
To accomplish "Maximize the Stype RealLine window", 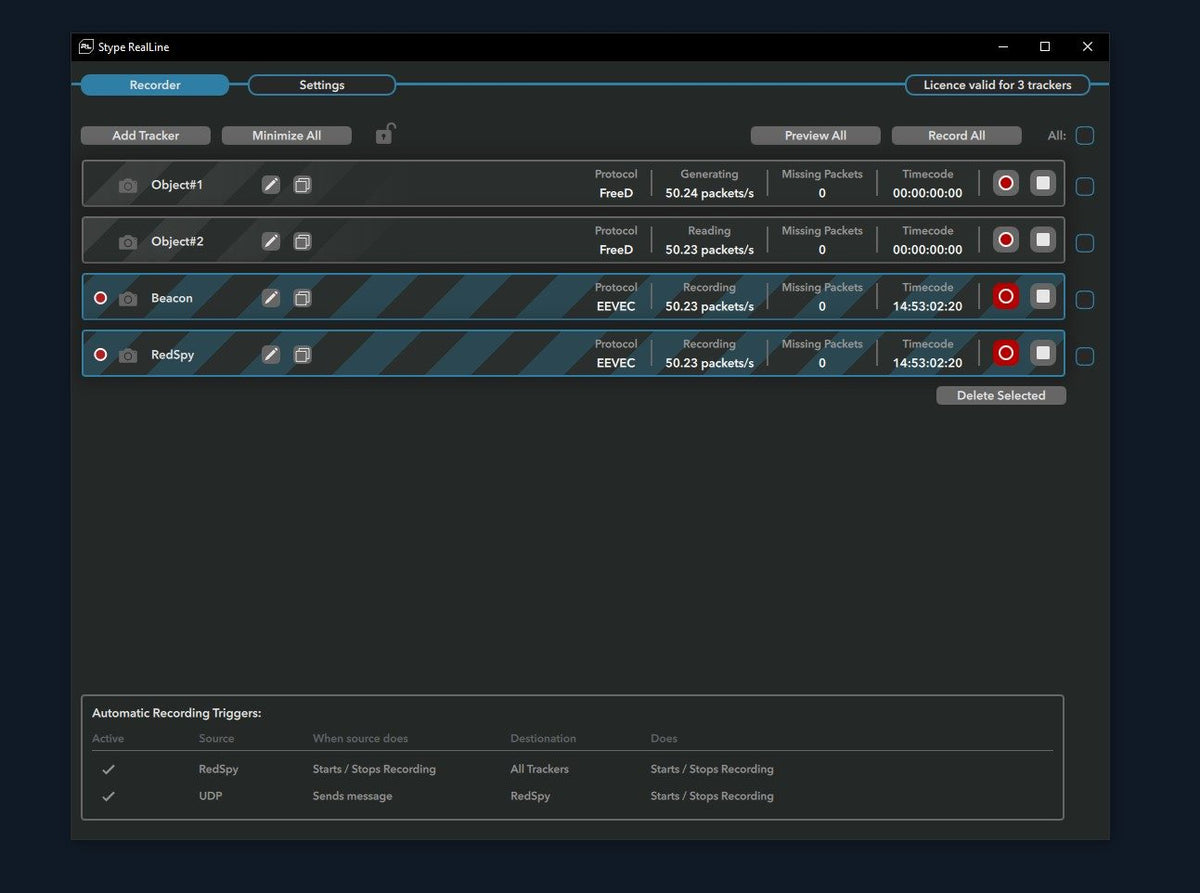I will [x=1045, y=47].
